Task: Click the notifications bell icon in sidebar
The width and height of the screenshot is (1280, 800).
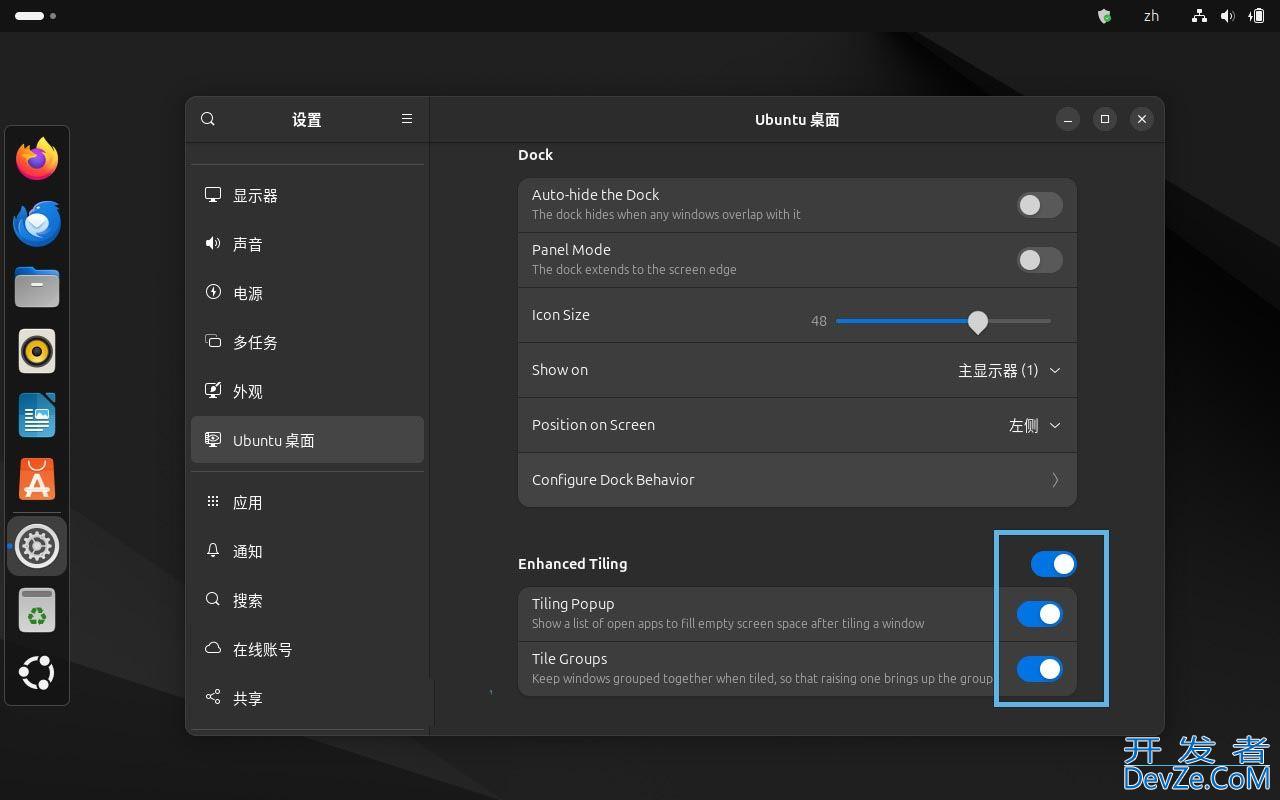Action: pyautogui.click(x=213, y=550)
